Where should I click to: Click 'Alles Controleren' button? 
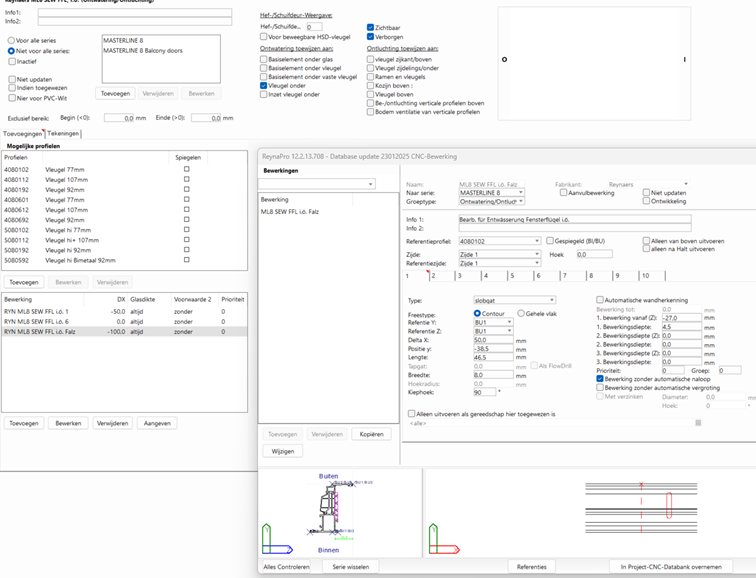[286, 567]
